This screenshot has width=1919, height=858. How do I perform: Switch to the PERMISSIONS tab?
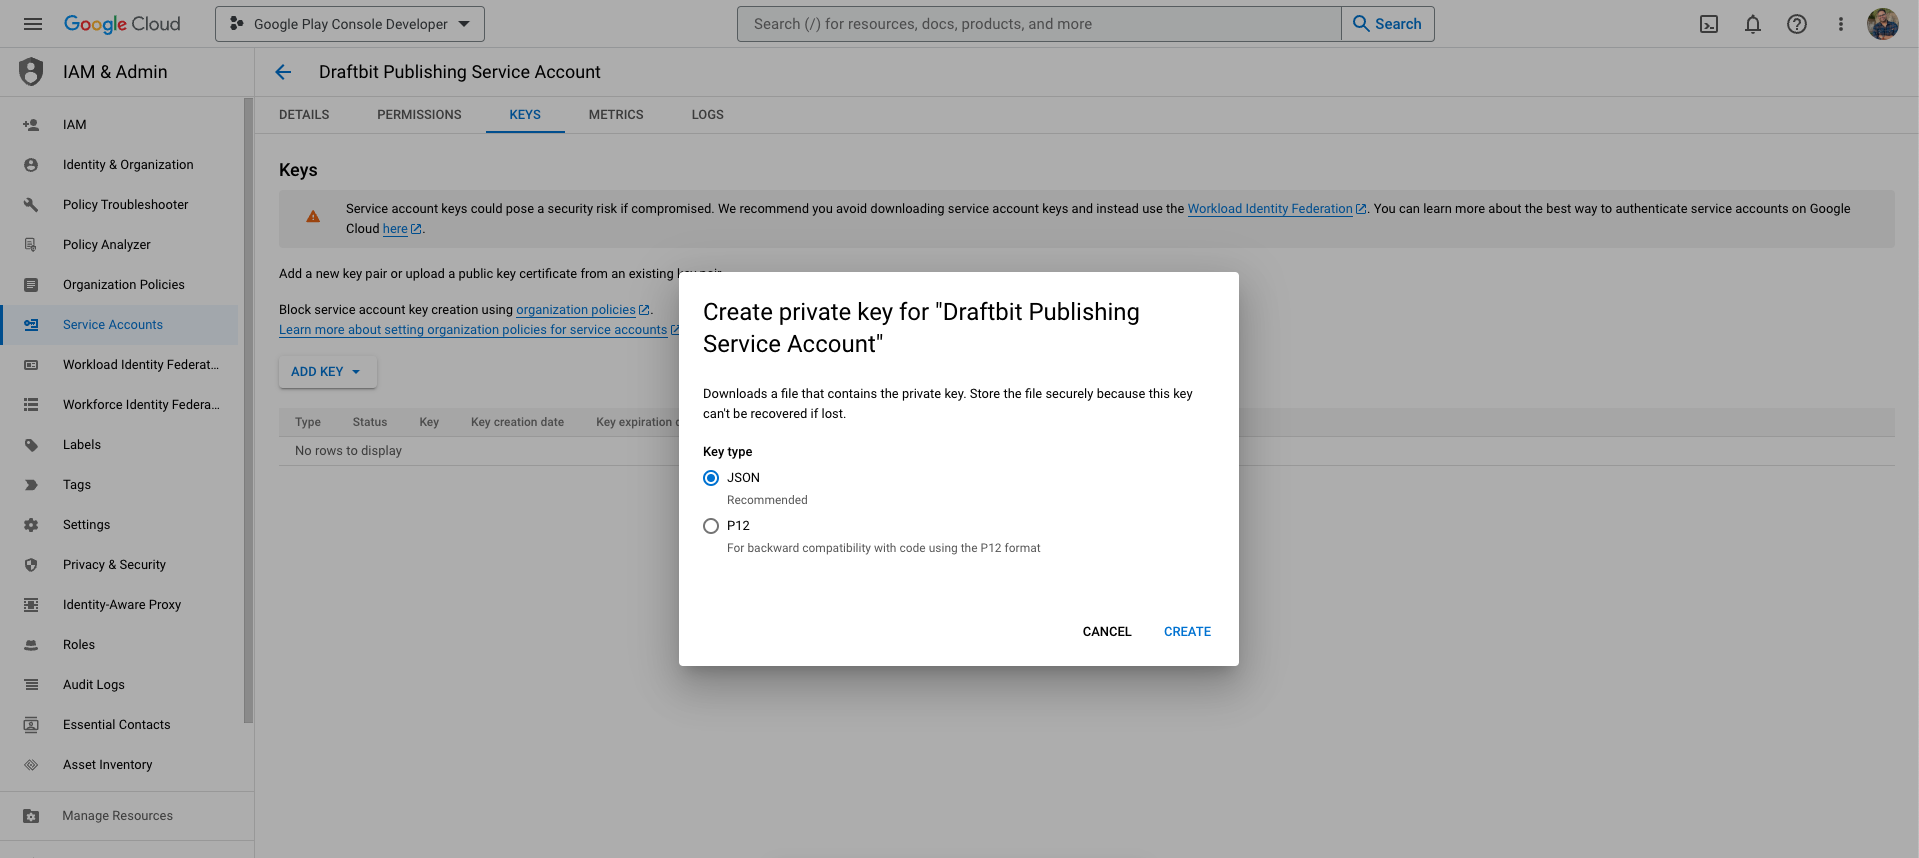[x=419, y=115]
